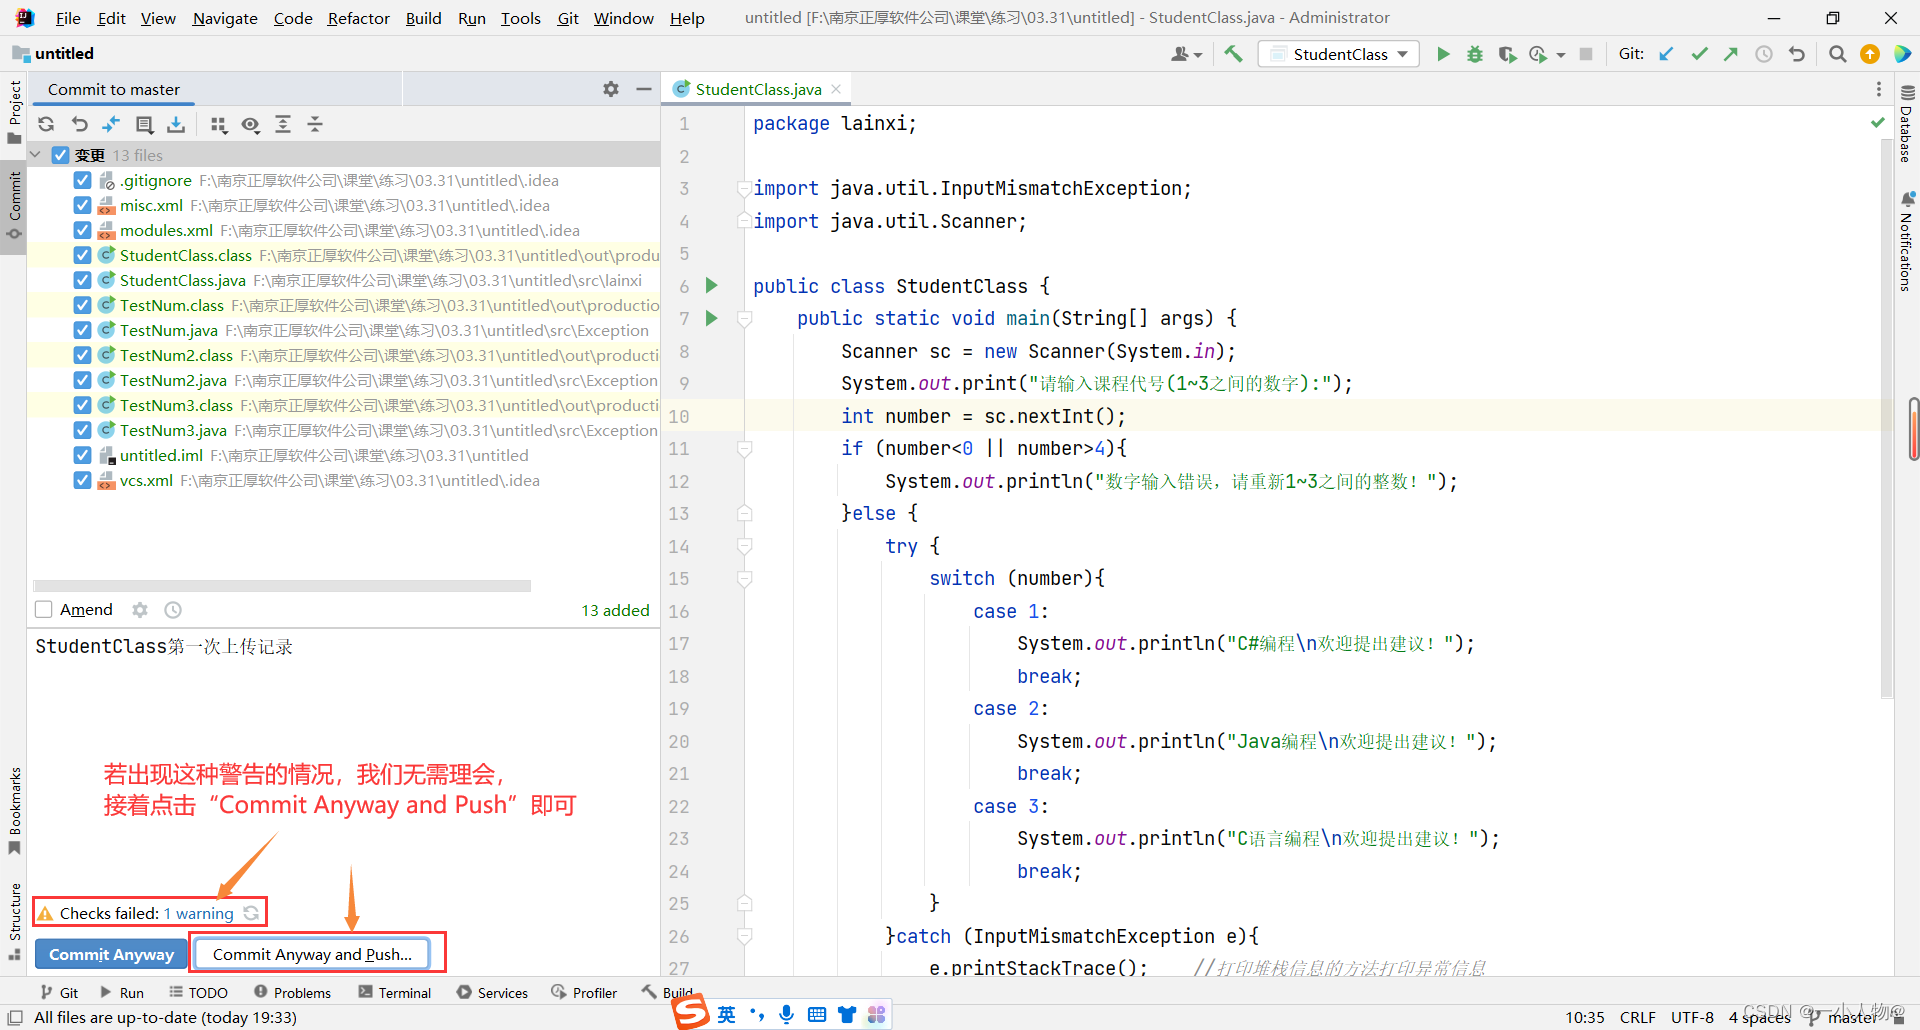Uncheck the TestNum3.class checkbox
1920x1030 pixels.
click(83, 405)
